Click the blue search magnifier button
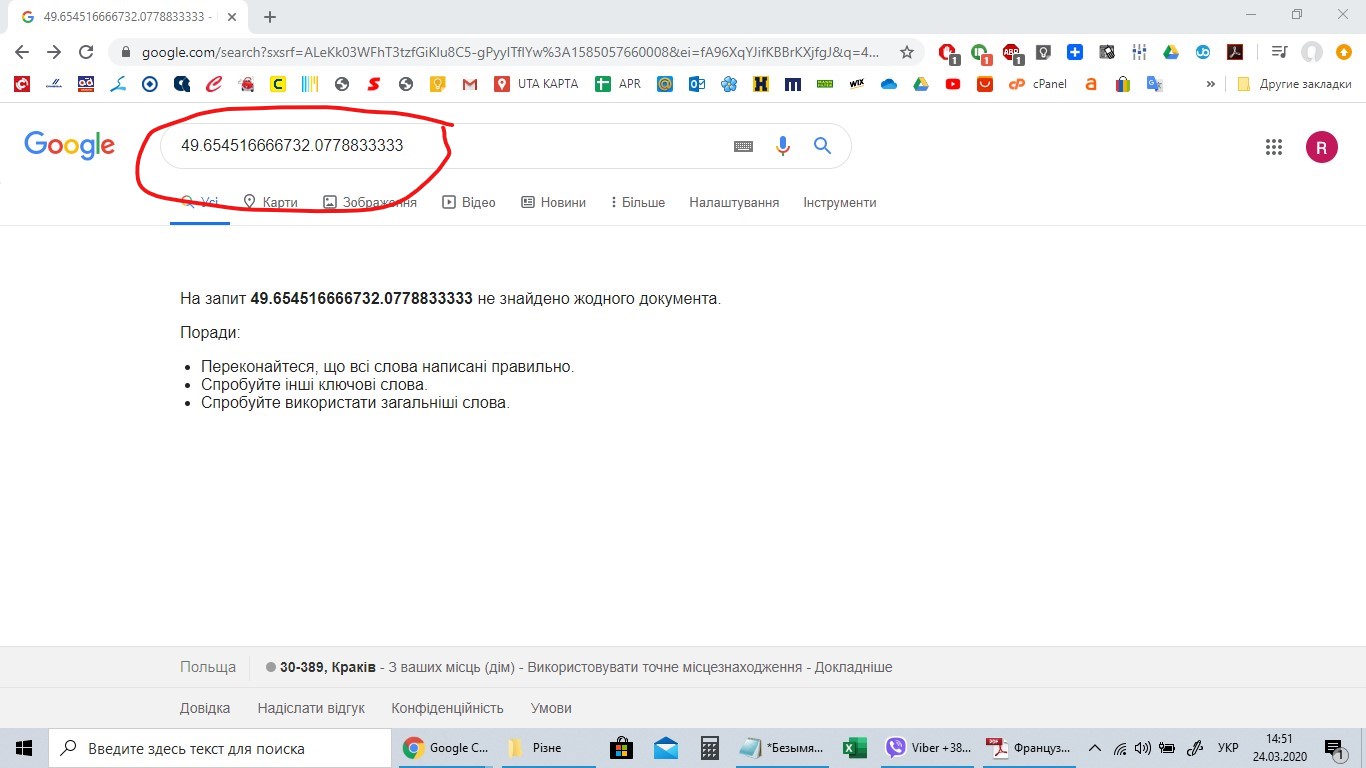This screenshot has height=768, width=1366. point(822,146)
